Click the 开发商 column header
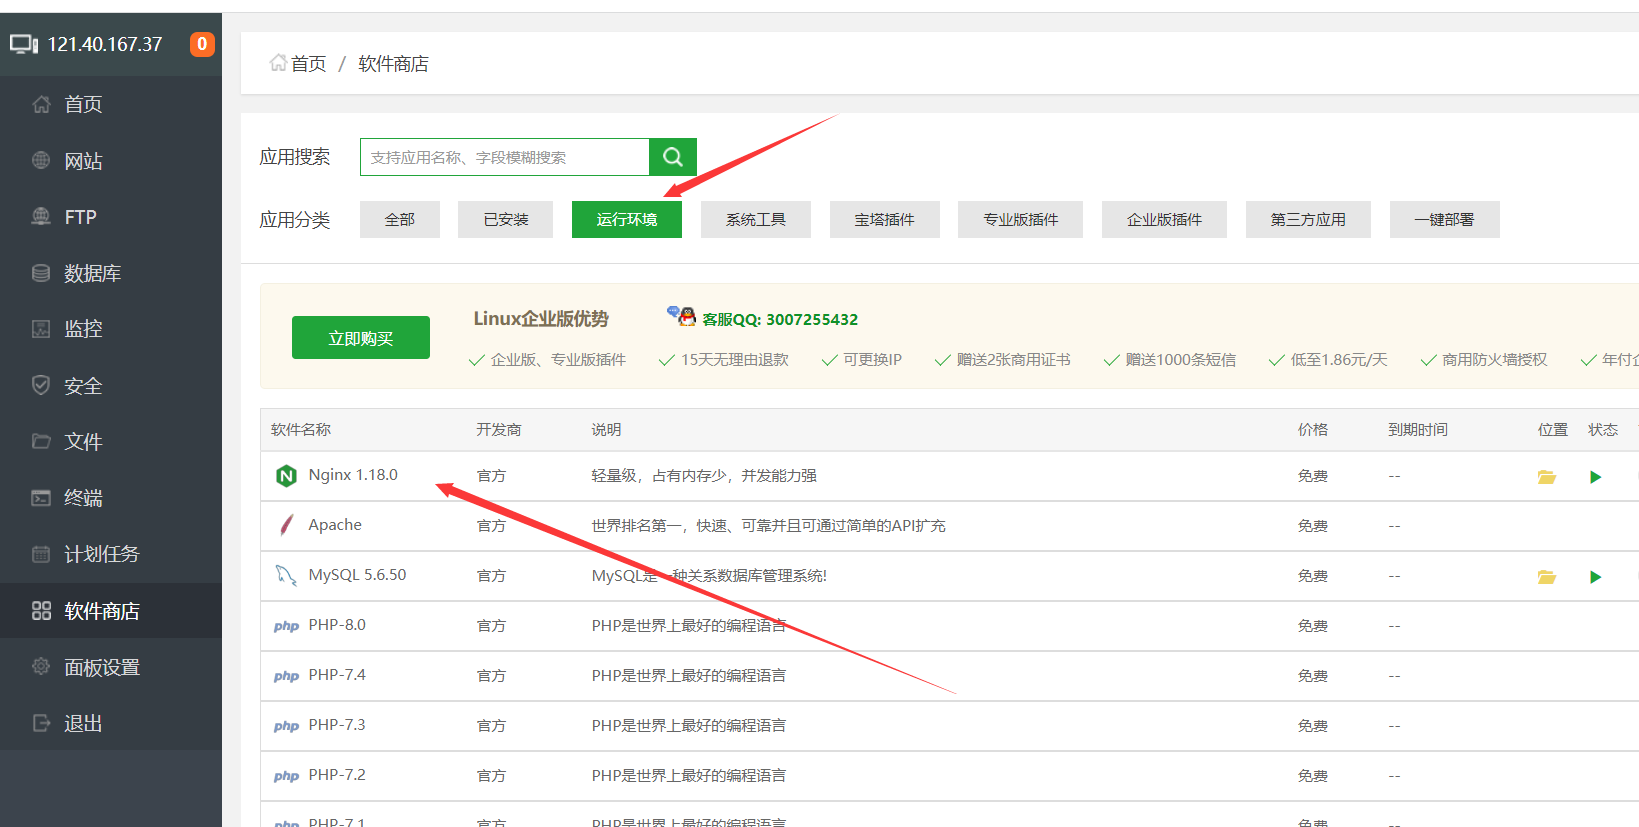The height and width of the screenshot is (827, 1639). click(498, 429)
